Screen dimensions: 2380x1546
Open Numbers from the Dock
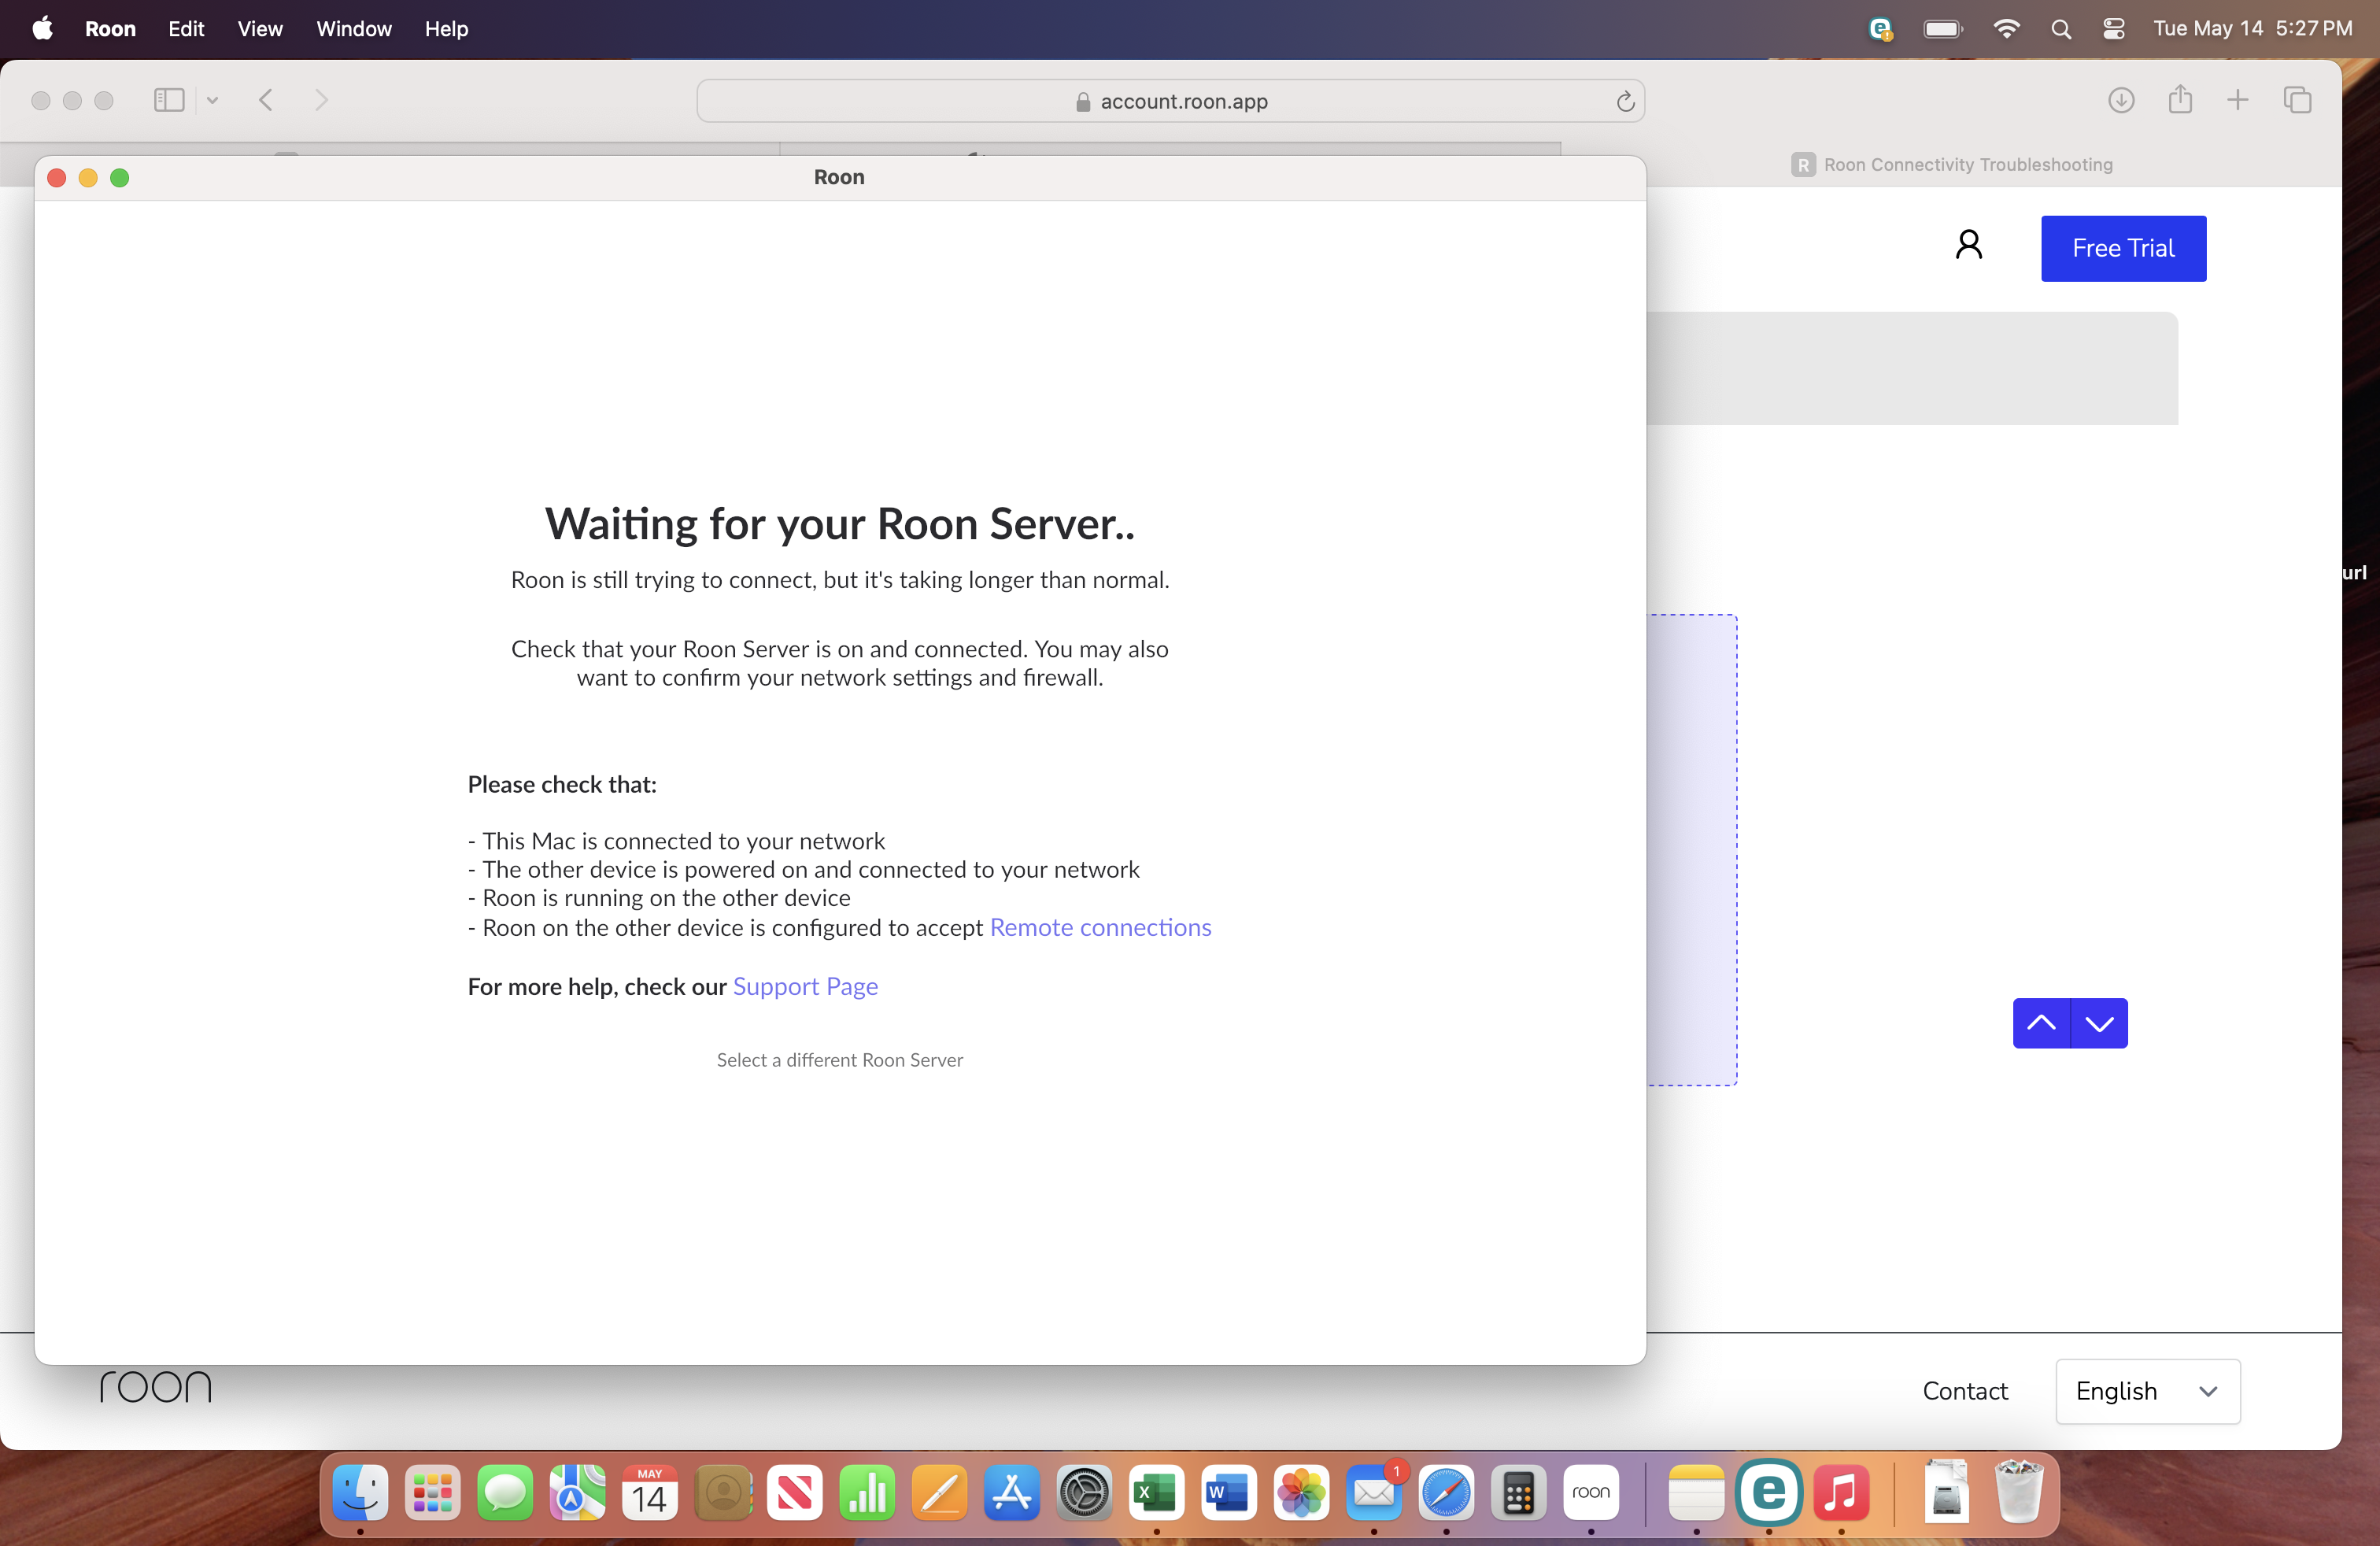(x=867, y=1493)
